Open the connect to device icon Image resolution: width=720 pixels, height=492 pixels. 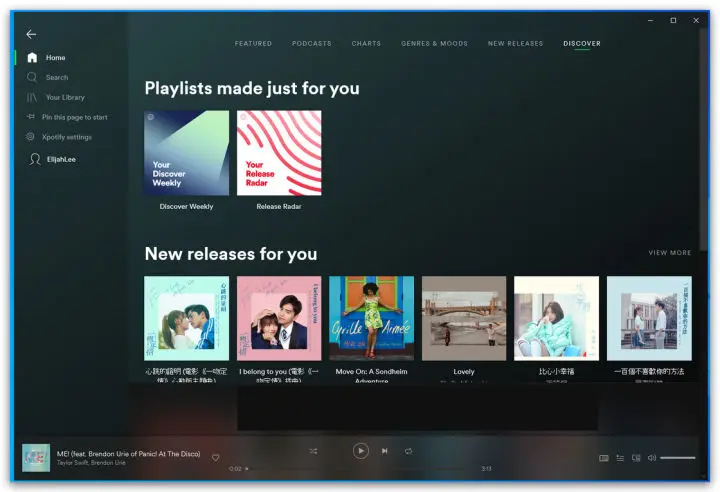coord(636,458)
